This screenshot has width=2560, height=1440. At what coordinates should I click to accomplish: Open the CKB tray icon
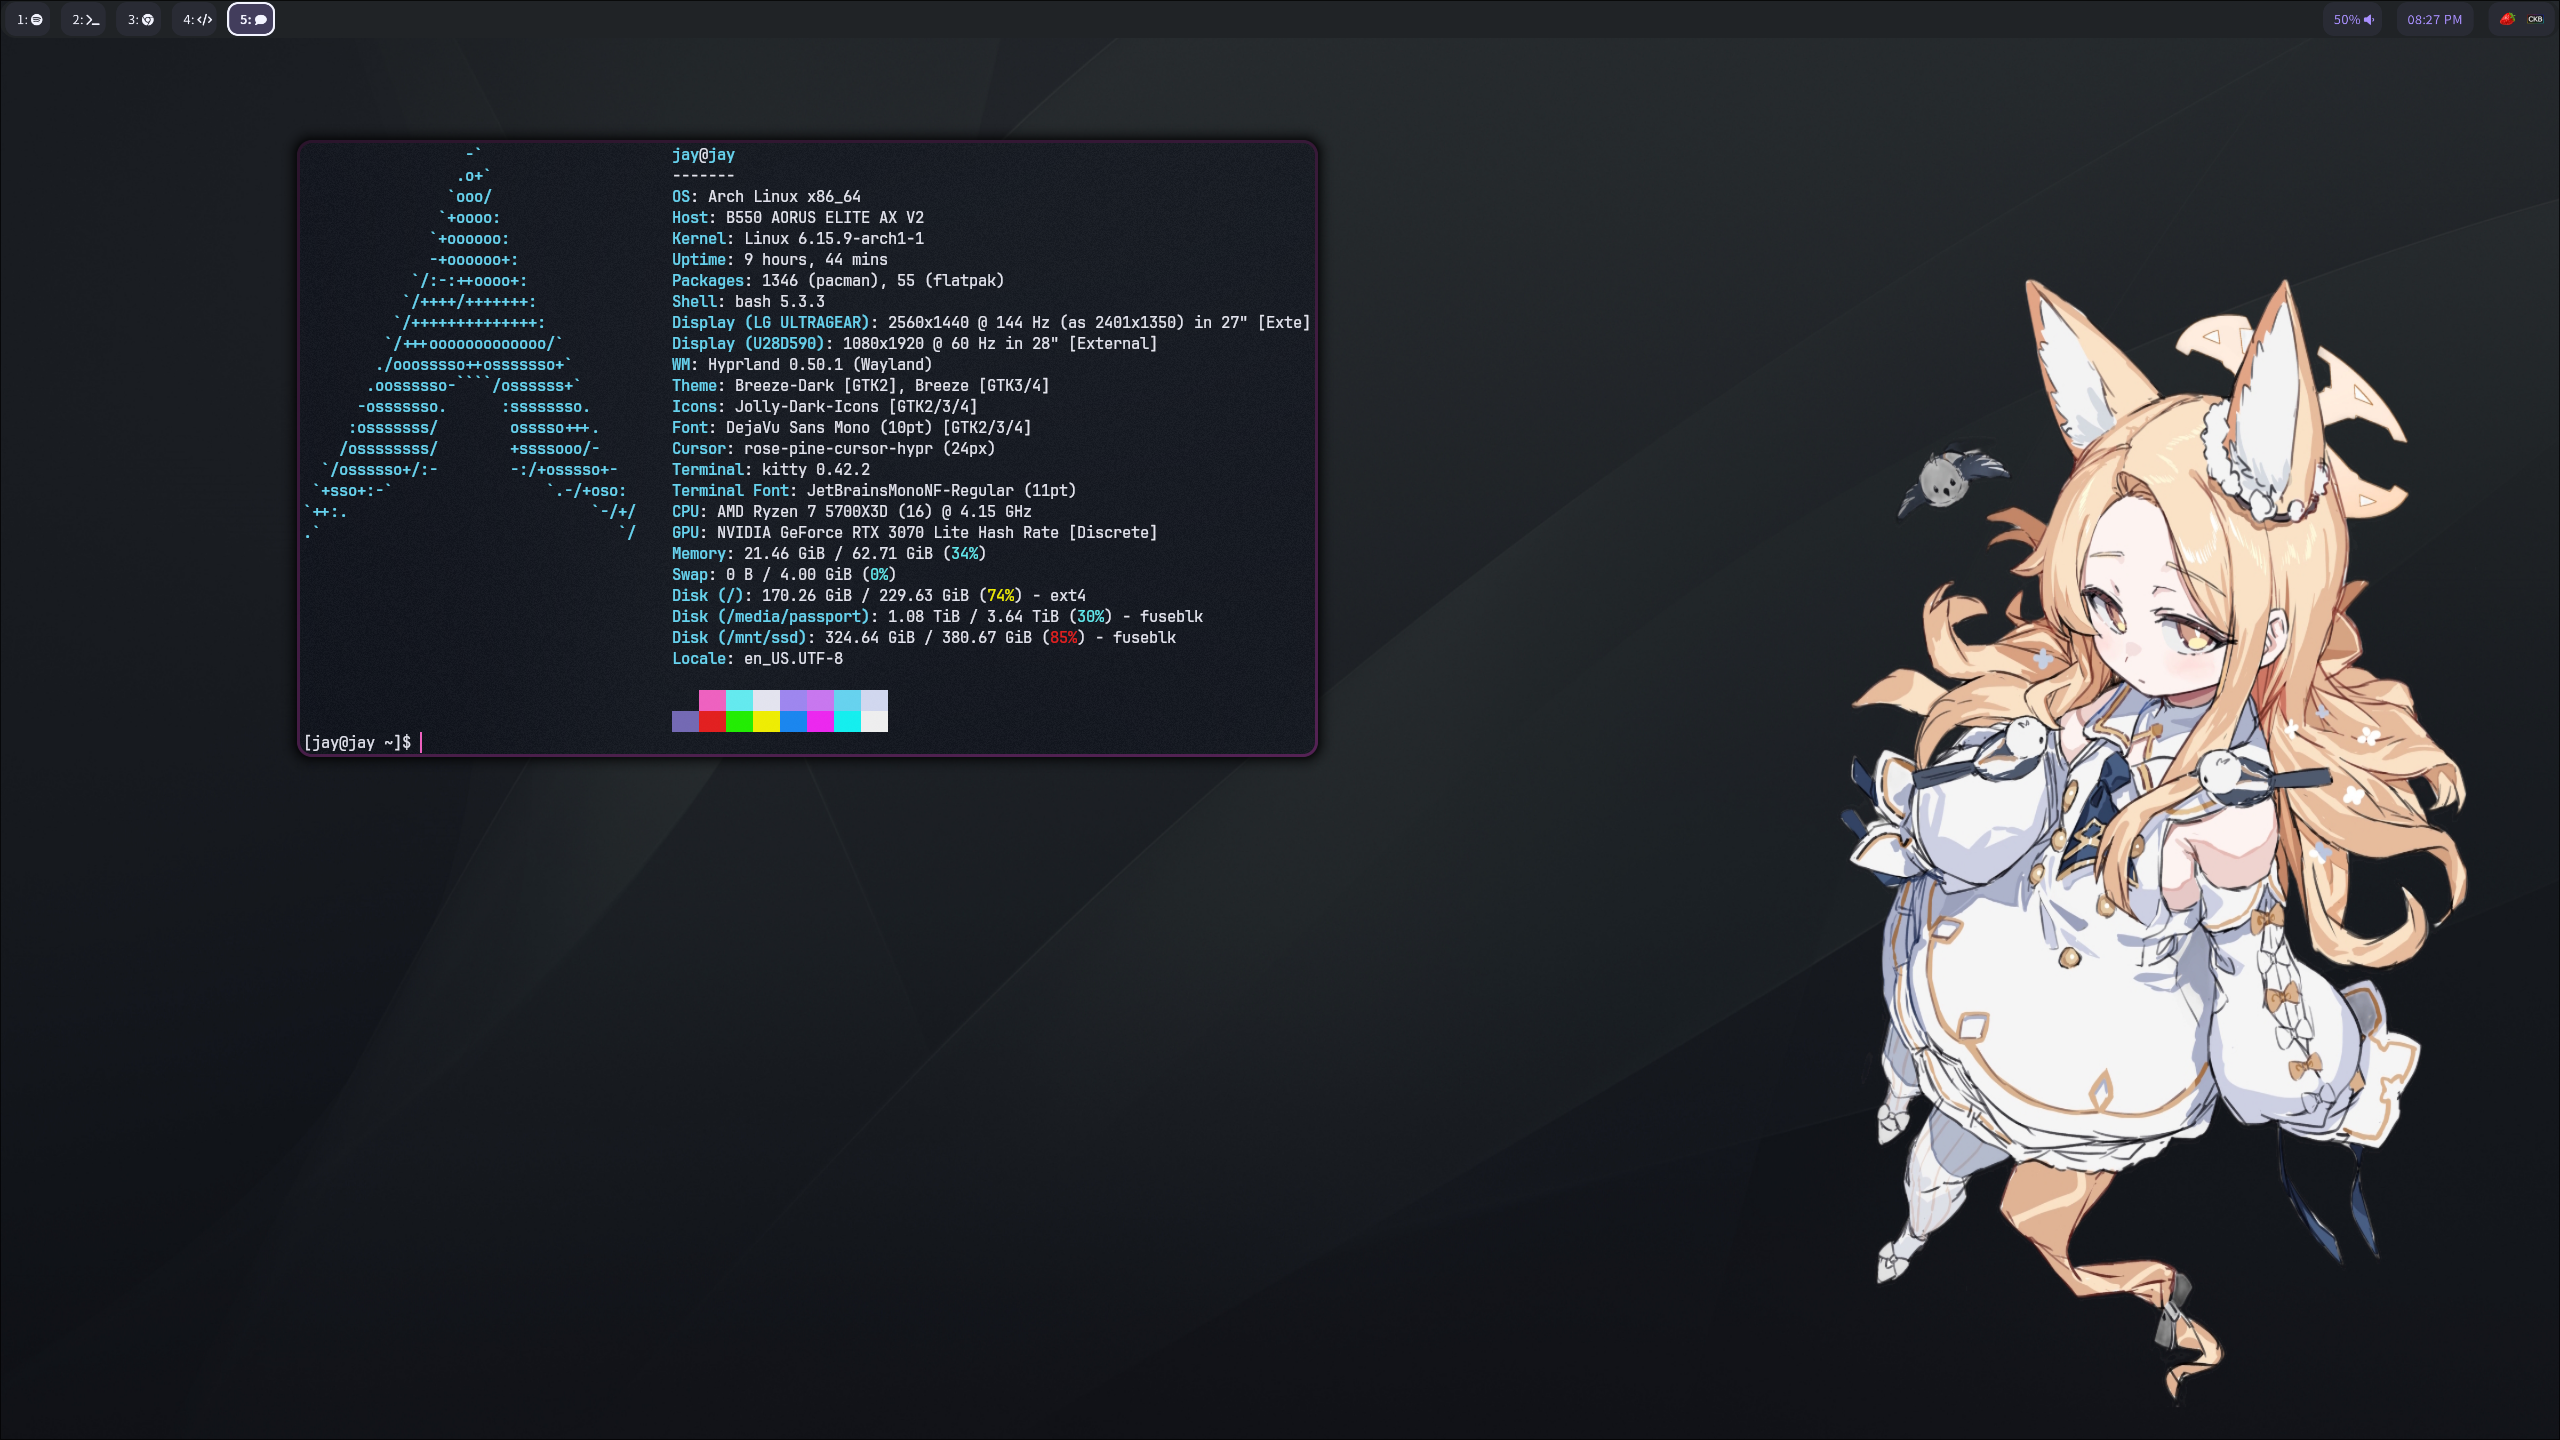(x=2535, y=19)
